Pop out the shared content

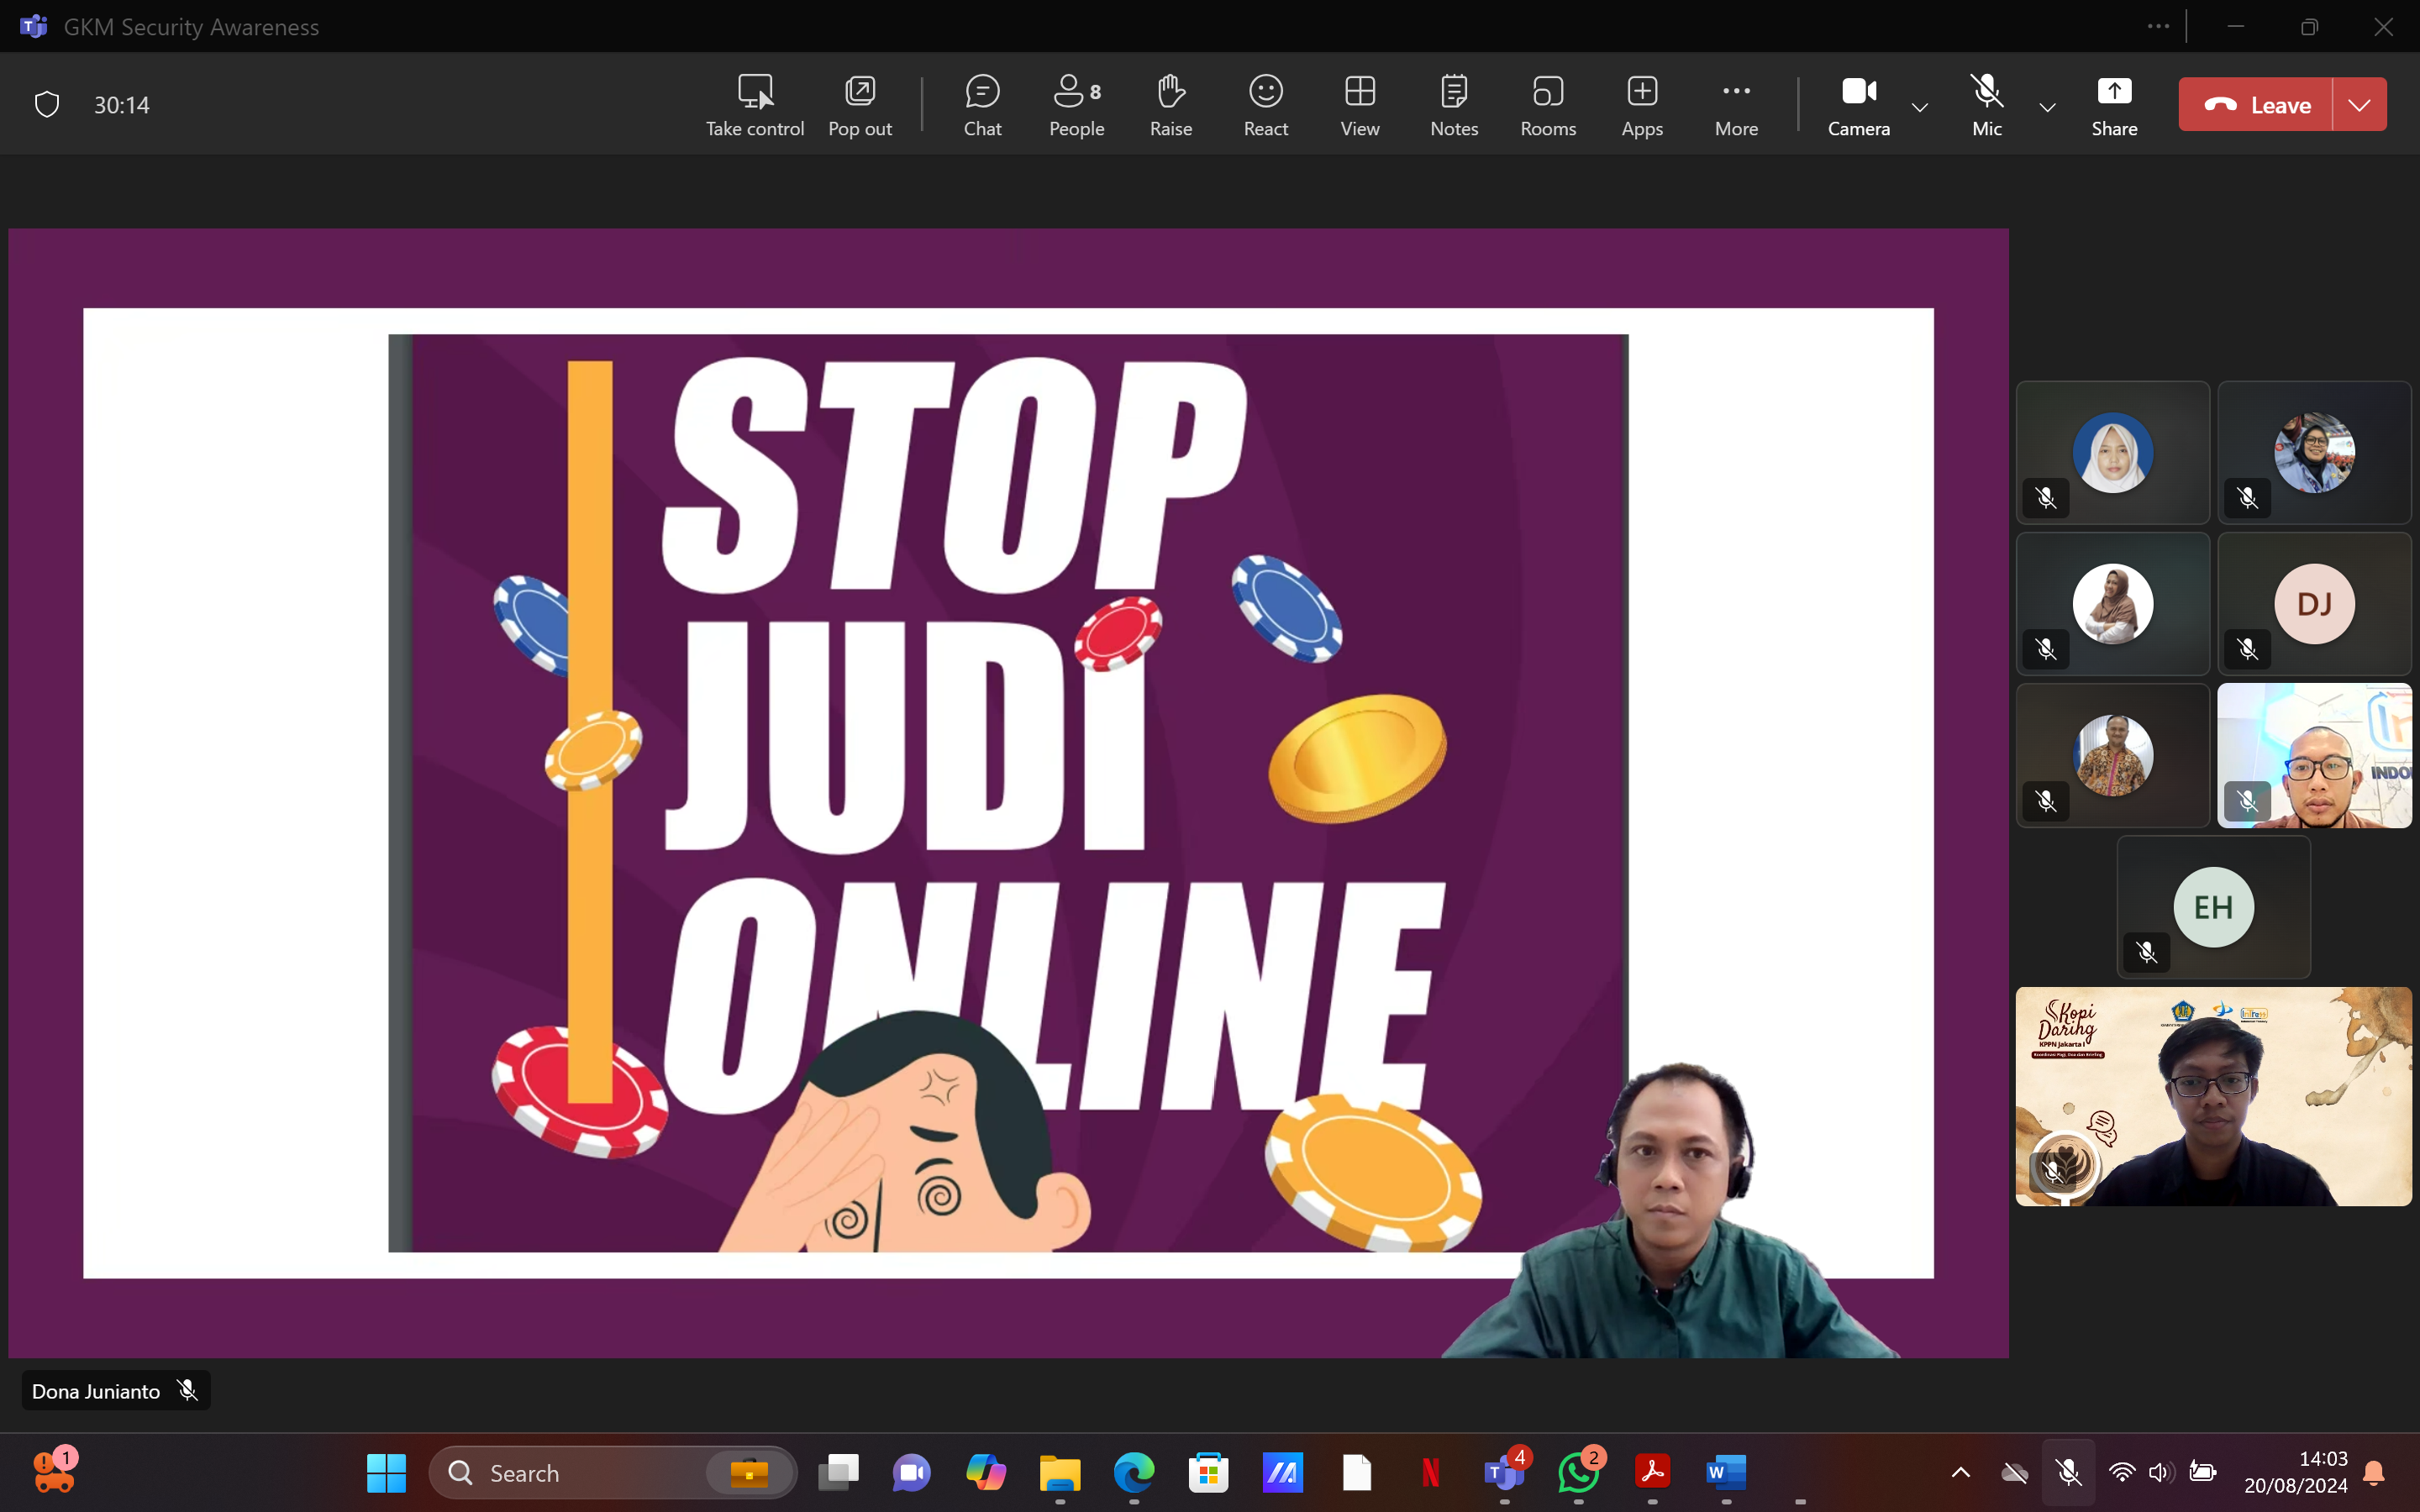tap(859, 104)
